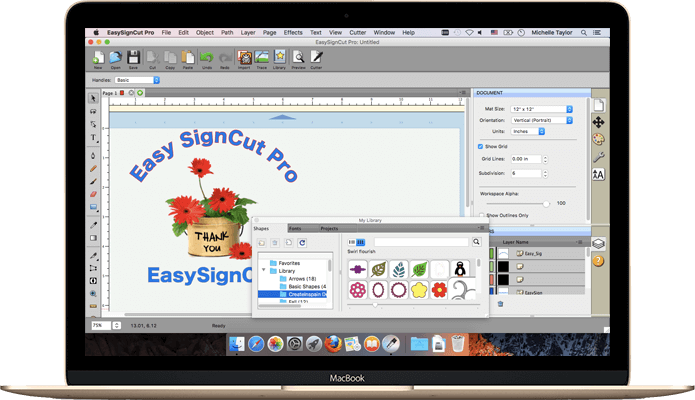The image size is (695, 400).
Task: Select the arrow Selection tool
Action: [93, 98]
